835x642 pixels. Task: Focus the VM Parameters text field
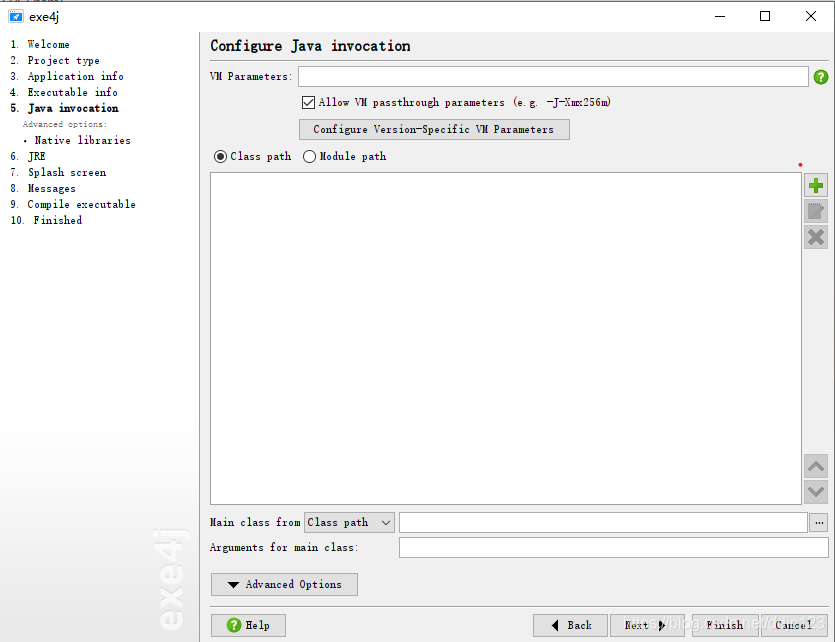click(x=553, y=77)
